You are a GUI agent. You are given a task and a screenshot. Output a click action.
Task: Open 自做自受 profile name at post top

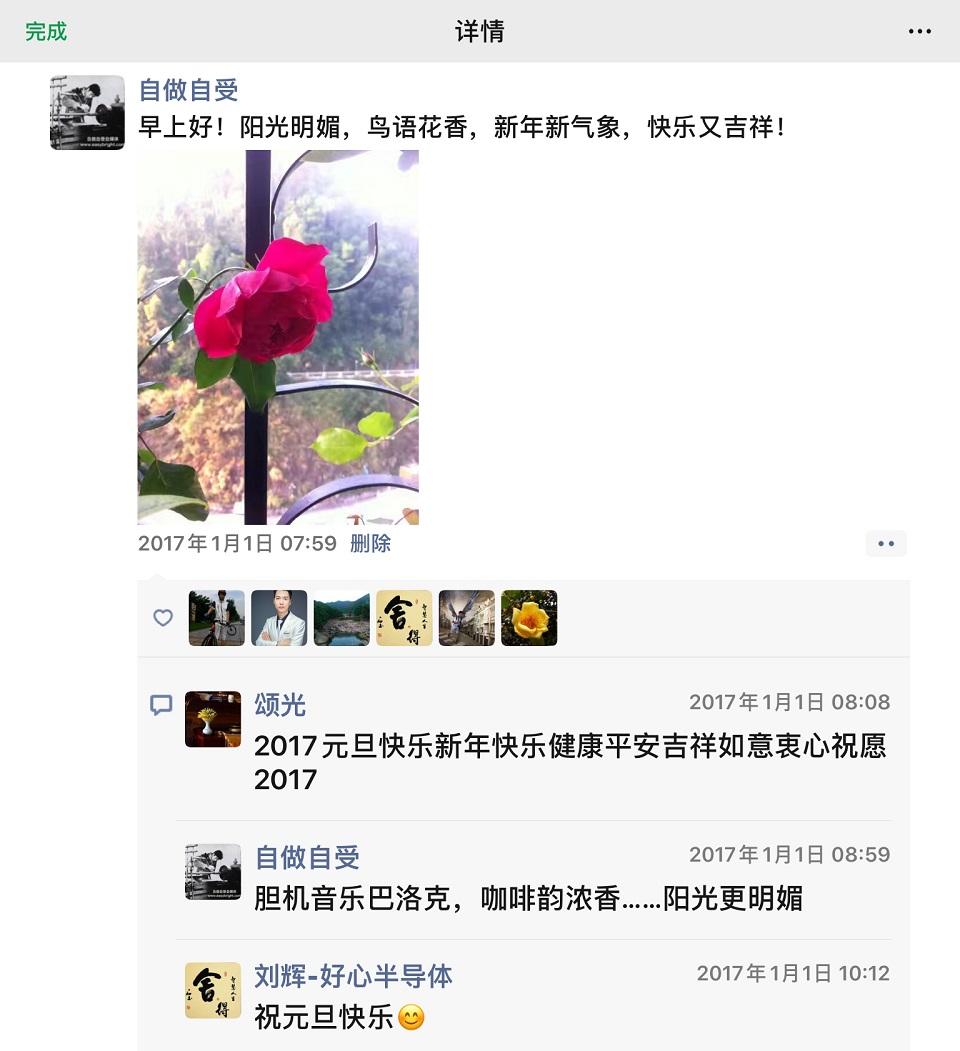click(188, 90)
